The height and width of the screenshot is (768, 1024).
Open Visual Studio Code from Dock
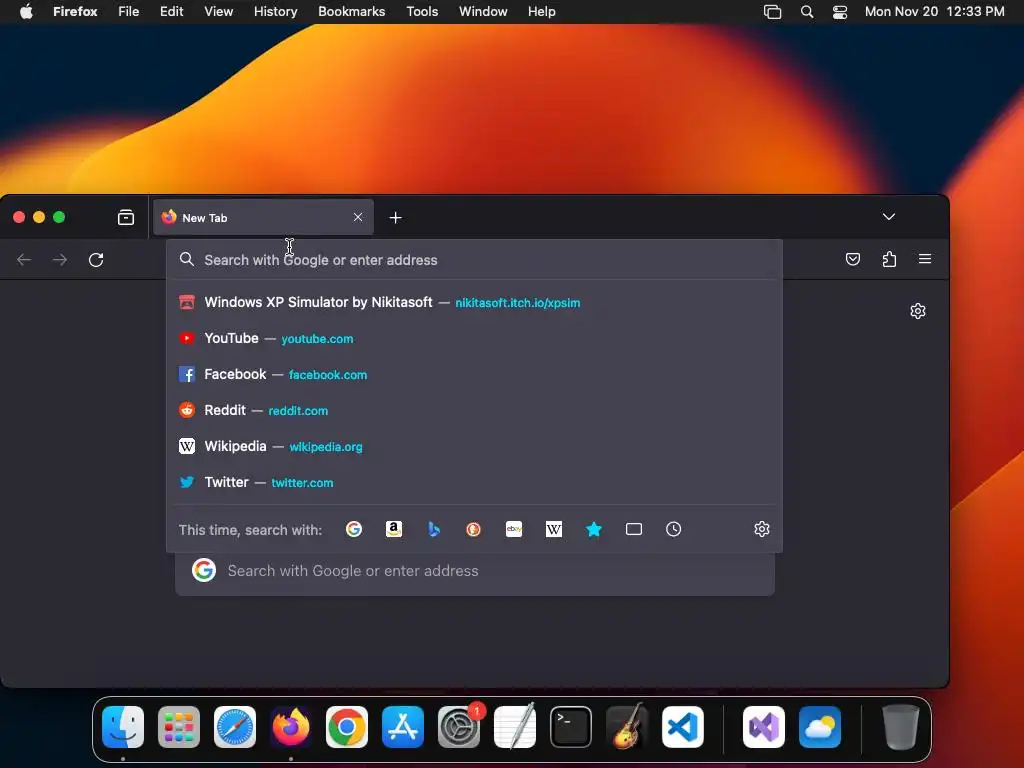(x=683, y=727)
